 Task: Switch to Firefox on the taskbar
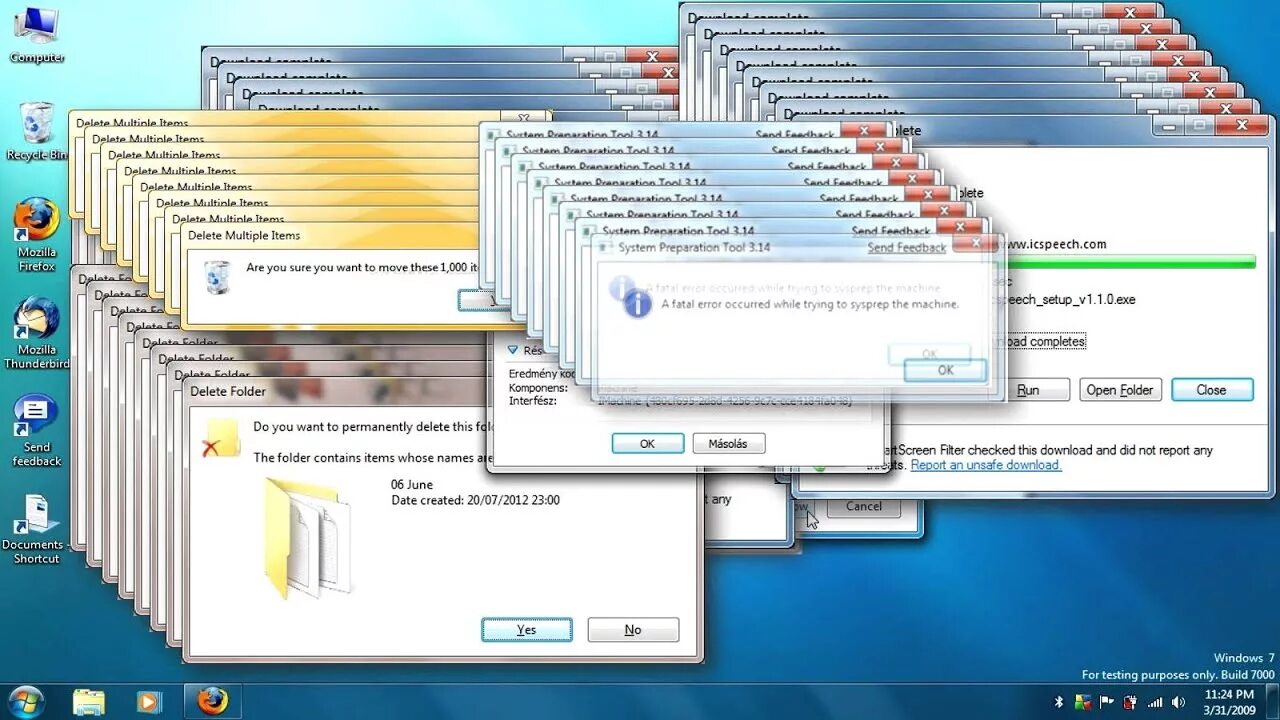[x=212, y=702]
